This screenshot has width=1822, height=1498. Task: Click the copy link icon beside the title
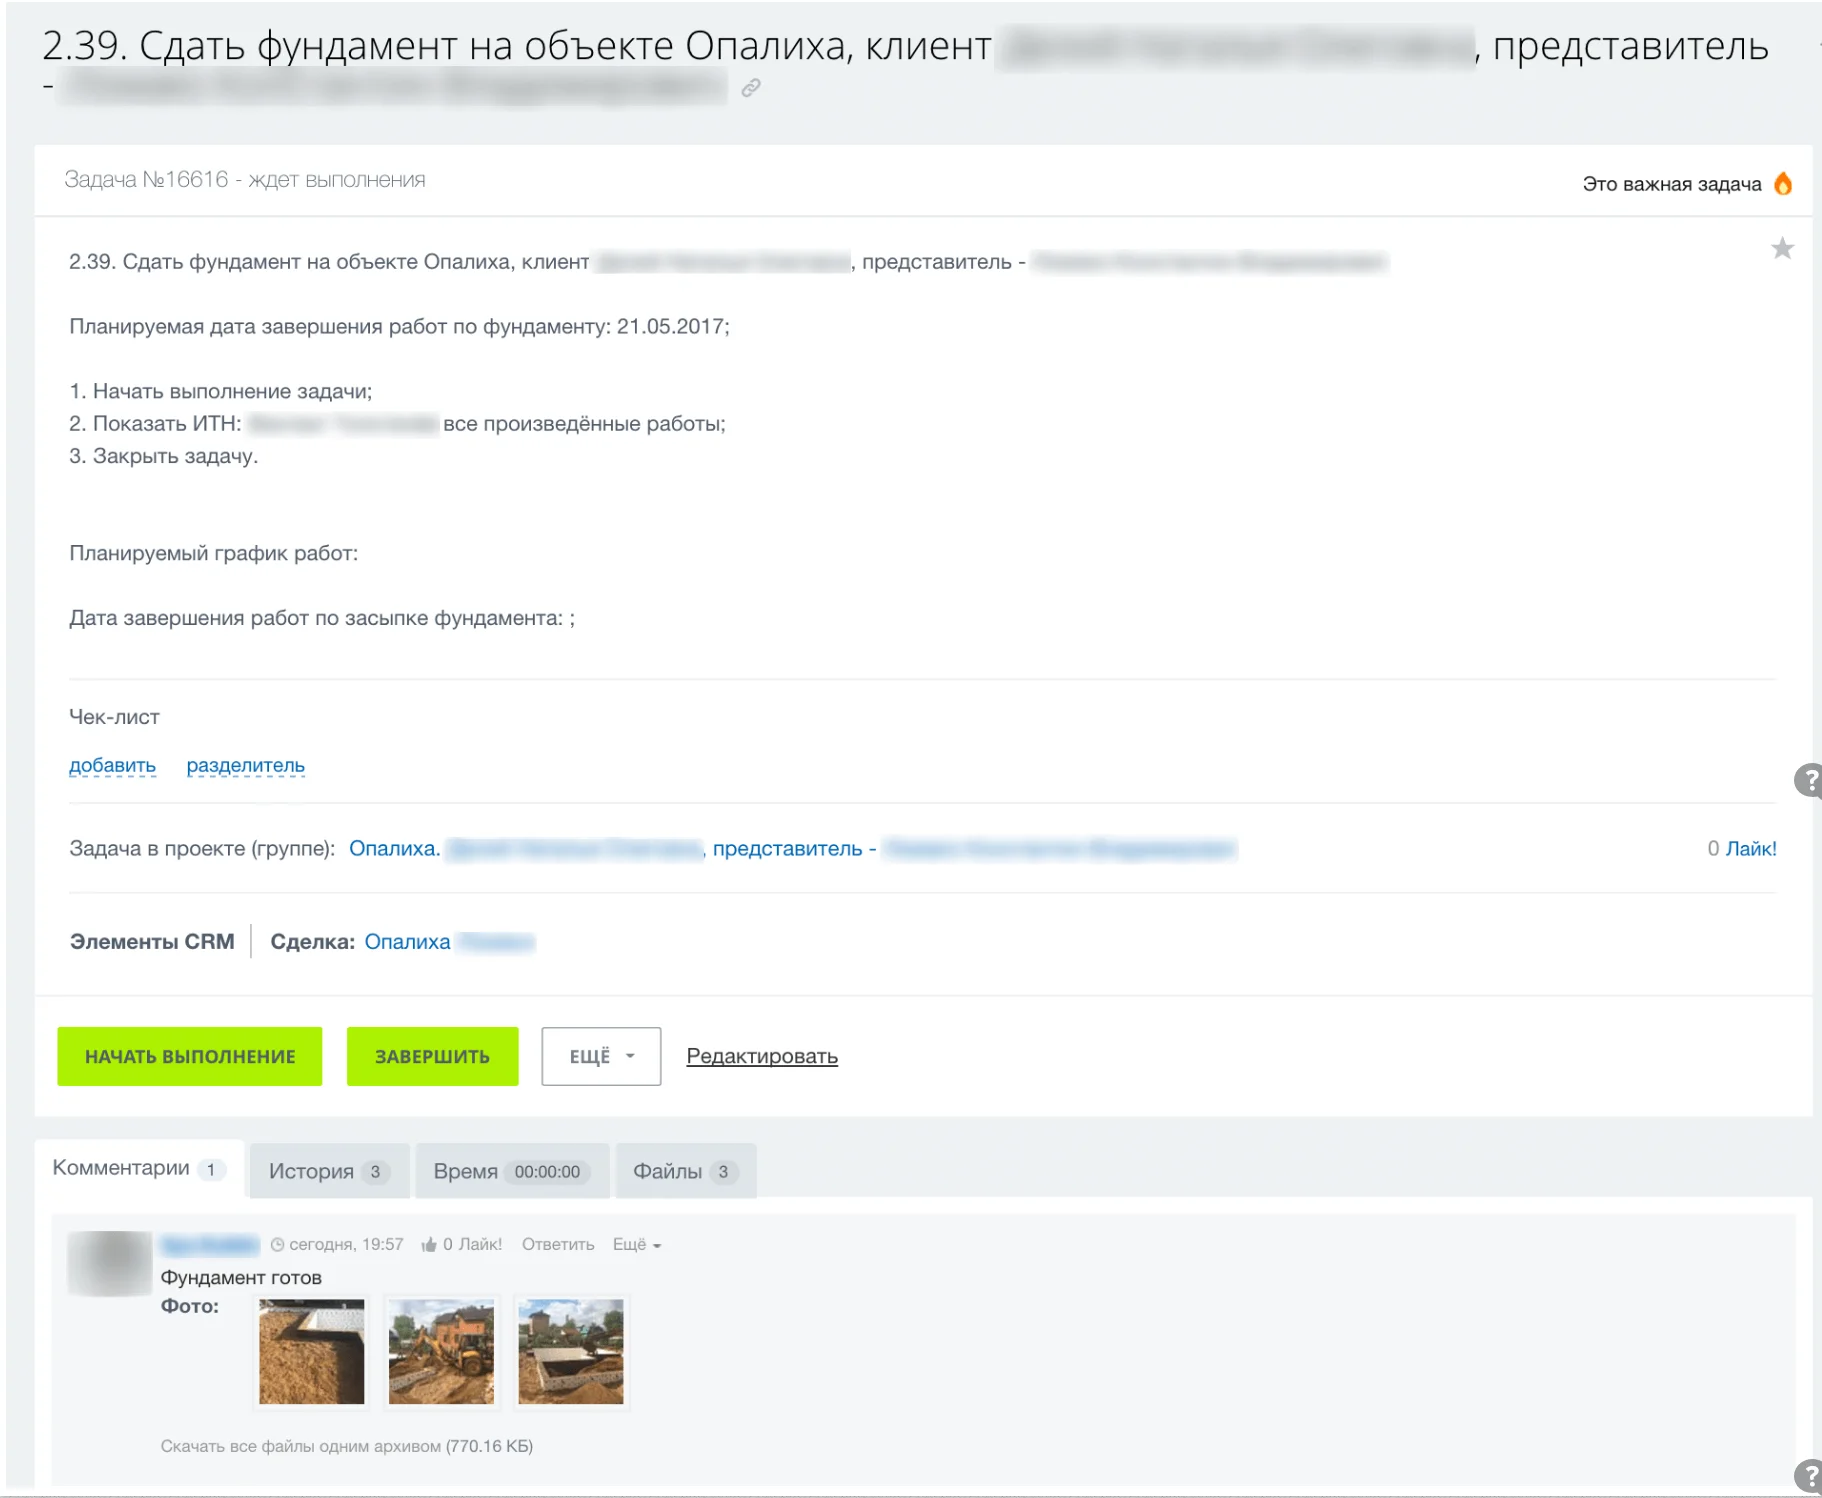pyautogui.click(x=751, y=88)
